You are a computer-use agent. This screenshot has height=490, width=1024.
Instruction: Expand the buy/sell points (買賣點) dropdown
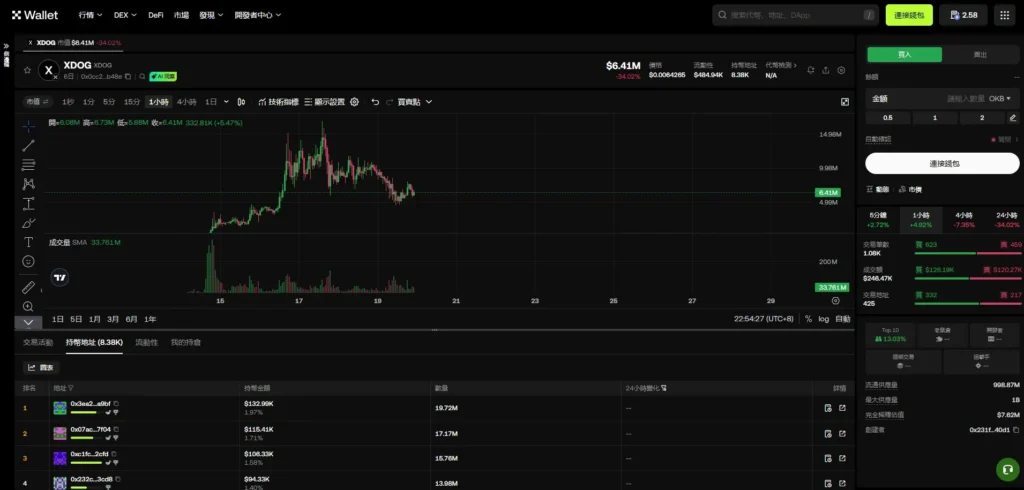414,102
